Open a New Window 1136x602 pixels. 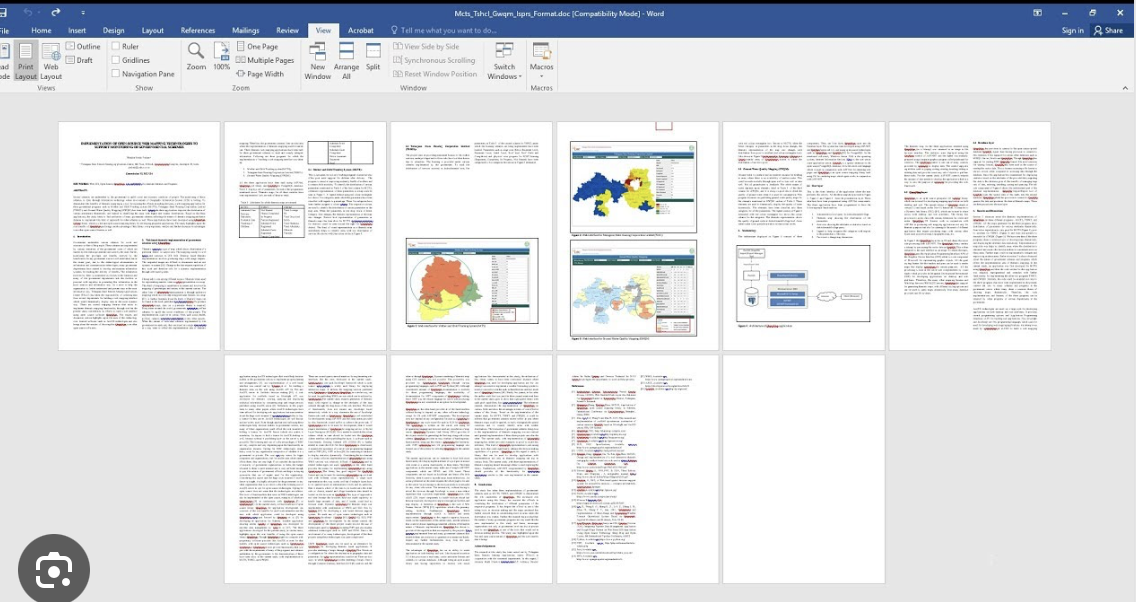pos(317,61)
